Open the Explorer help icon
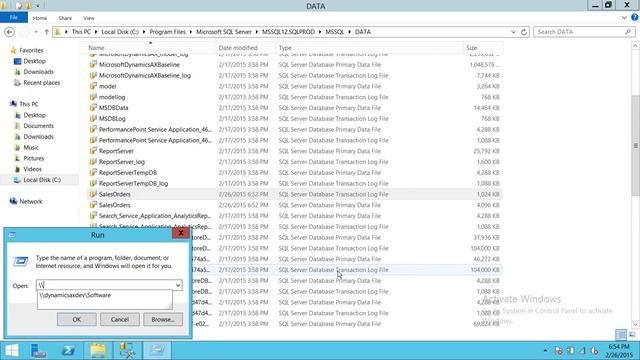Image resolution: width=640 pixels, height=360 pixels. tap(635, 18)
